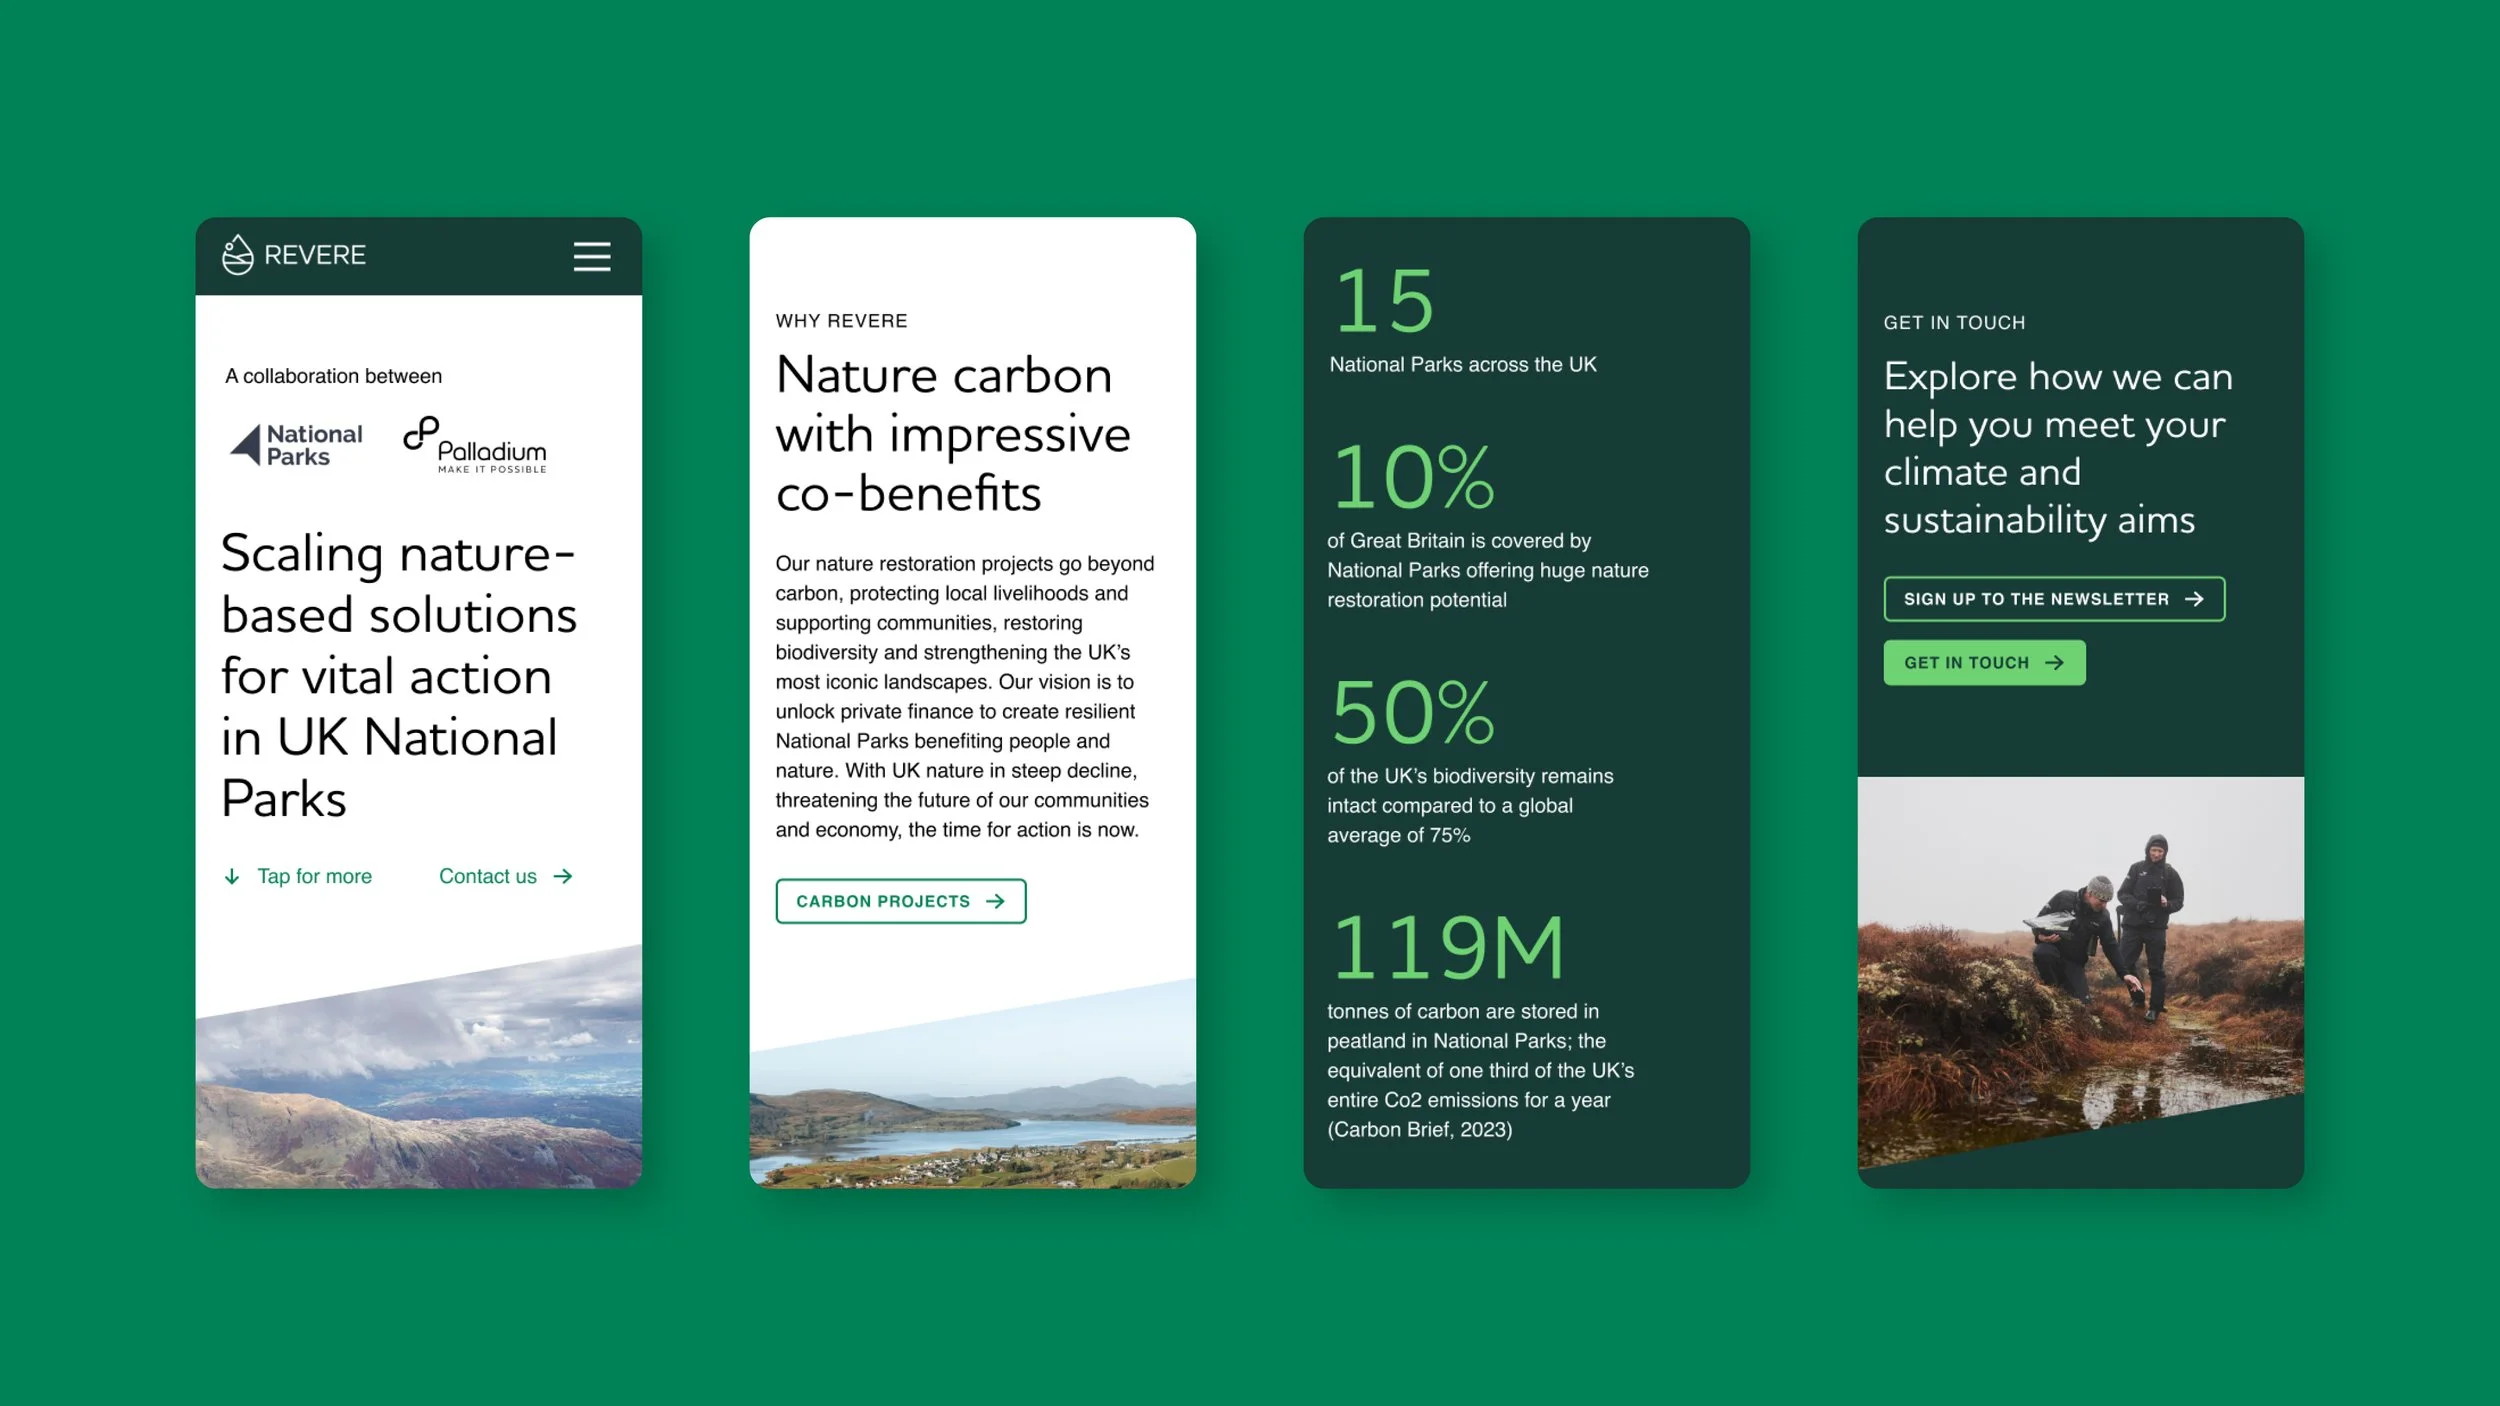
Task: Click the arrow in green Get in Touch button
Action: click(x=2054, y=663)
